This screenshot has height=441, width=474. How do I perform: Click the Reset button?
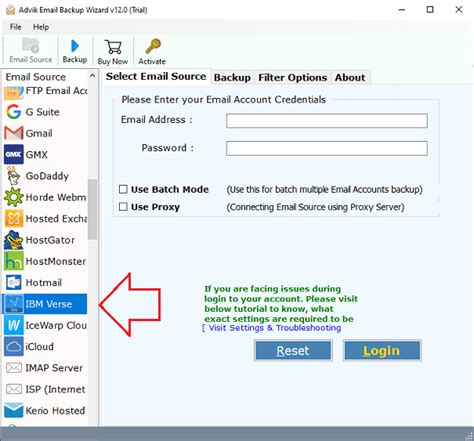coord(293,350)
